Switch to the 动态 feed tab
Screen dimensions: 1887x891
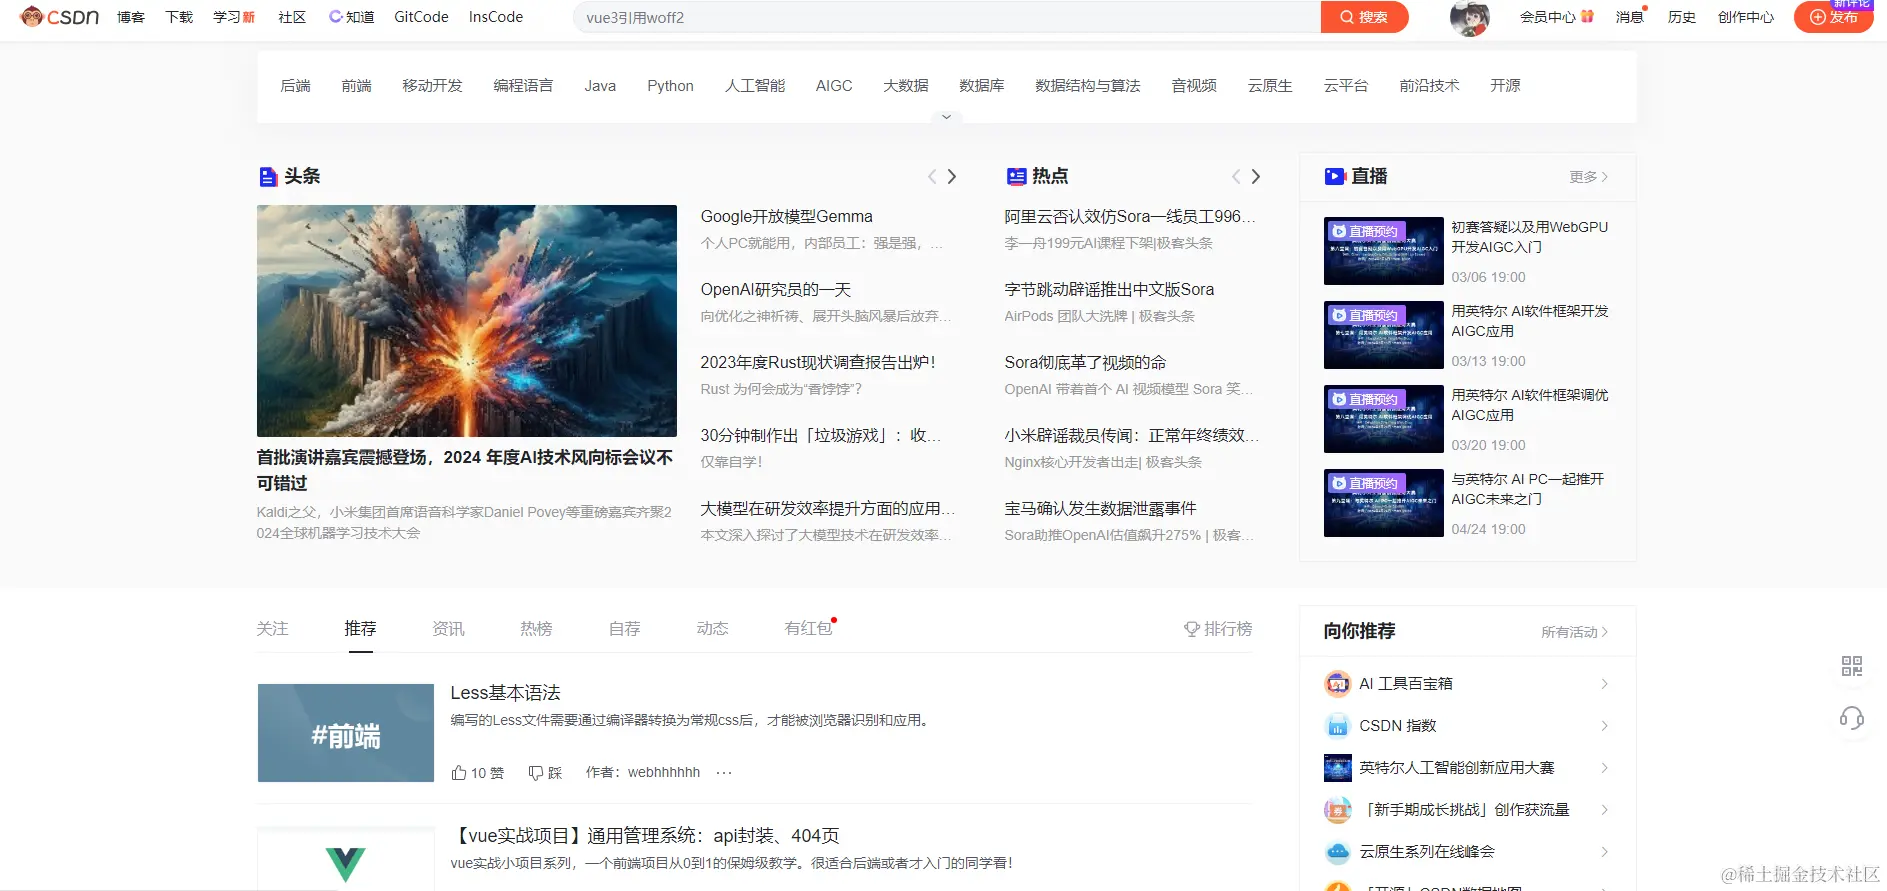[x=712, y=629]
